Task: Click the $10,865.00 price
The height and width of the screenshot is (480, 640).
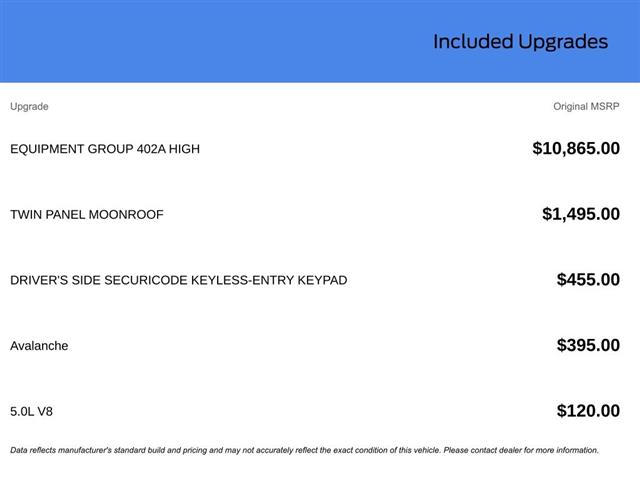Action: click(x=576, y=149)
